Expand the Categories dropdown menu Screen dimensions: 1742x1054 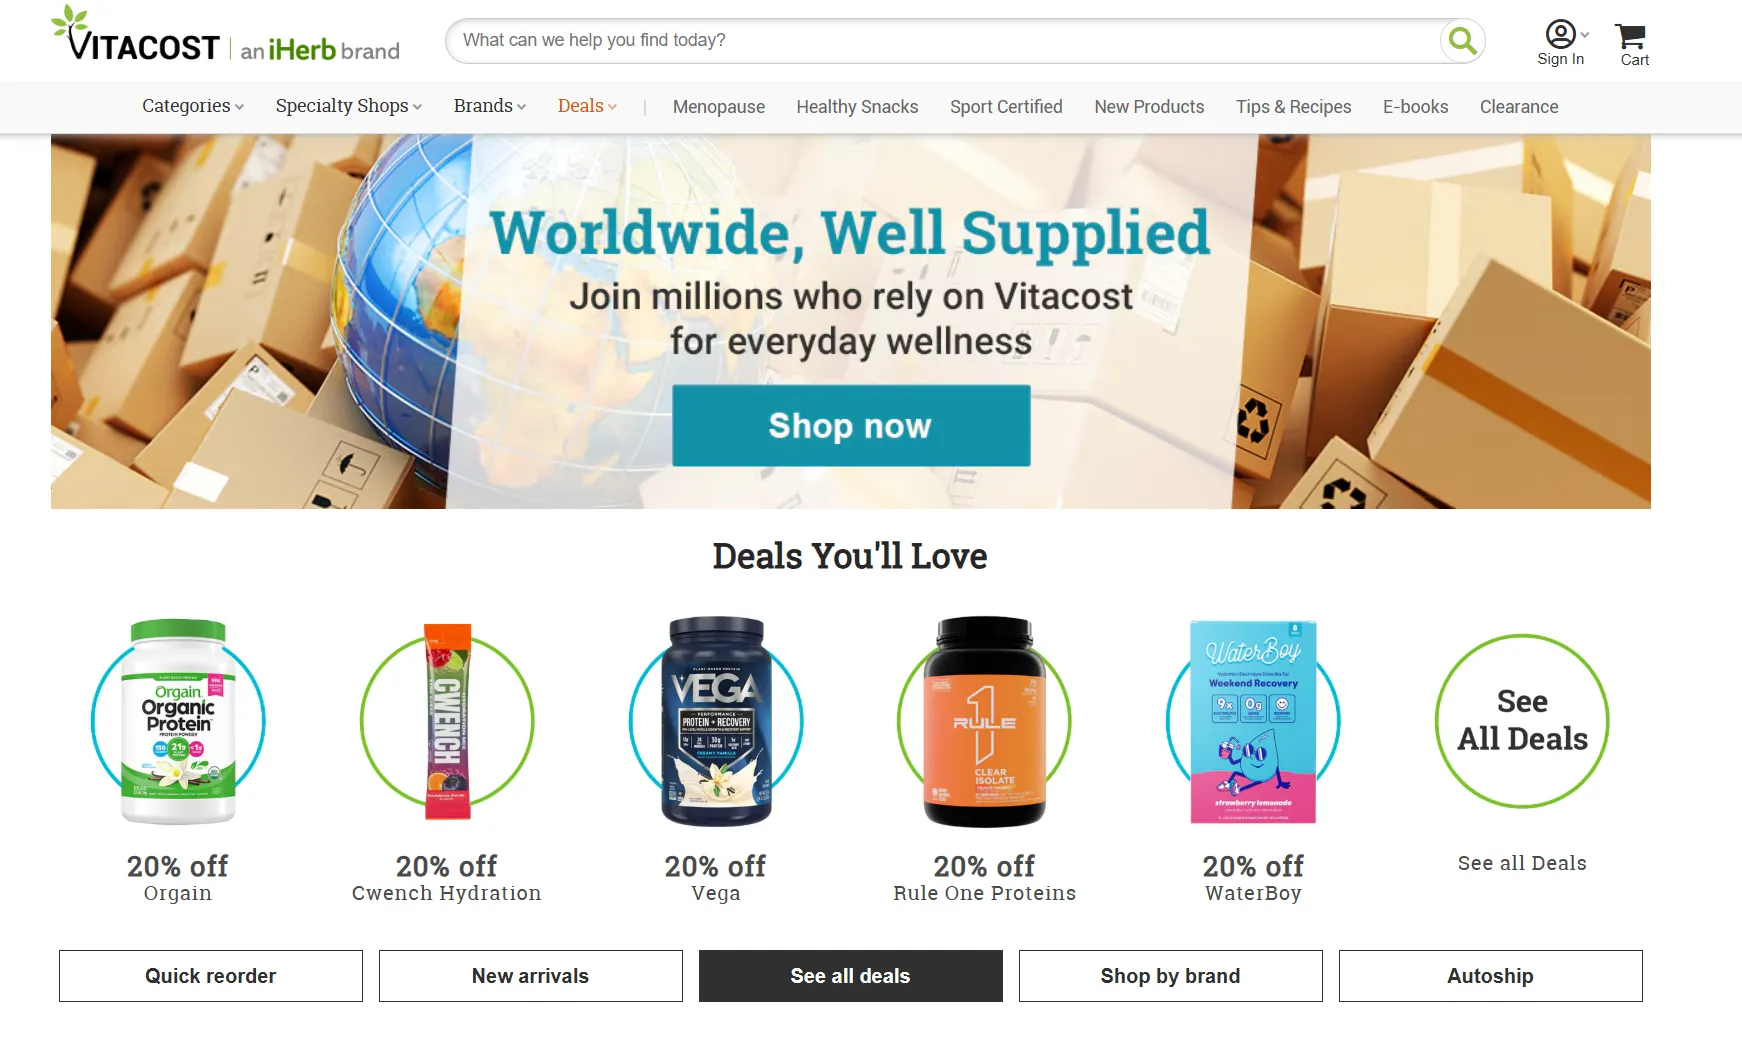[193, 106]
